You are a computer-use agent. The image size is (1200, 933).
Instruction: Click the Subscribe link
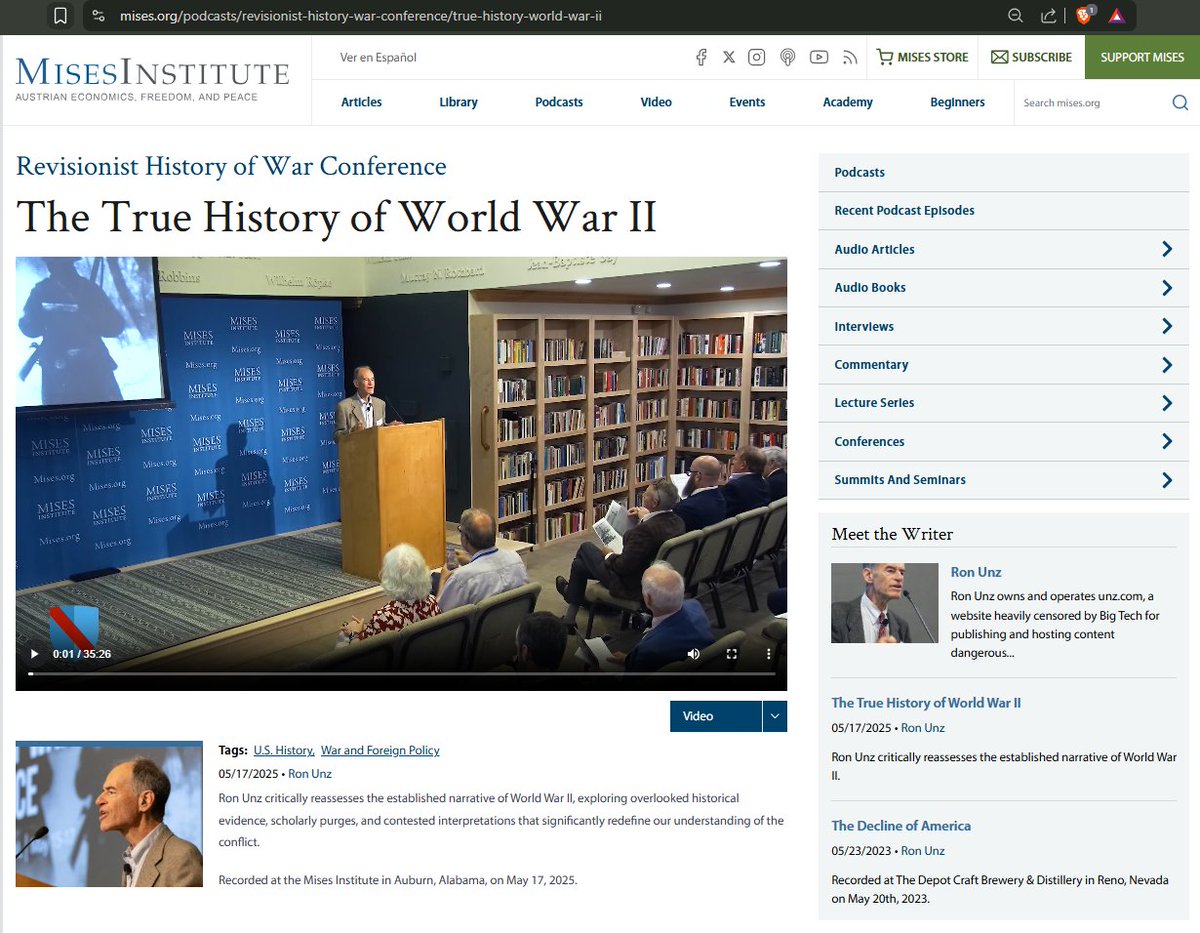click(1031, 57)
